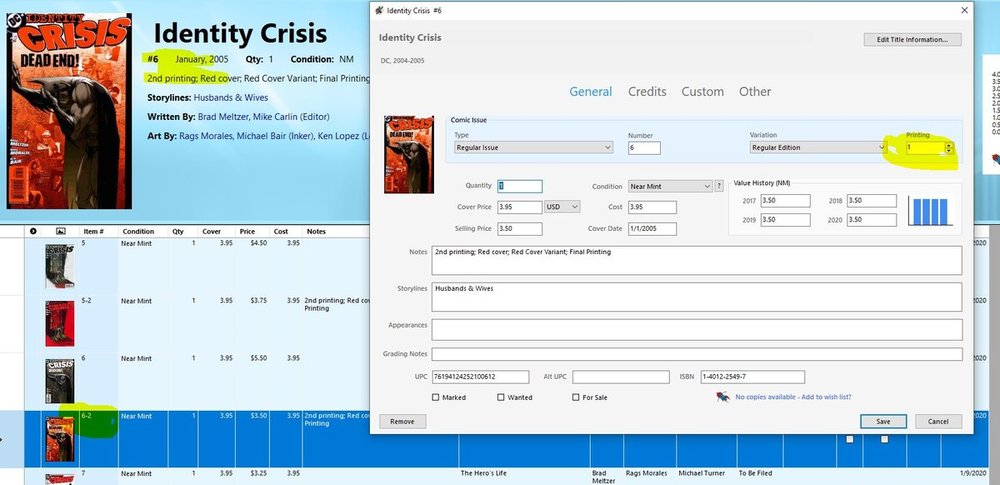
Task: Click the Remove button
Action: [402, 421]
